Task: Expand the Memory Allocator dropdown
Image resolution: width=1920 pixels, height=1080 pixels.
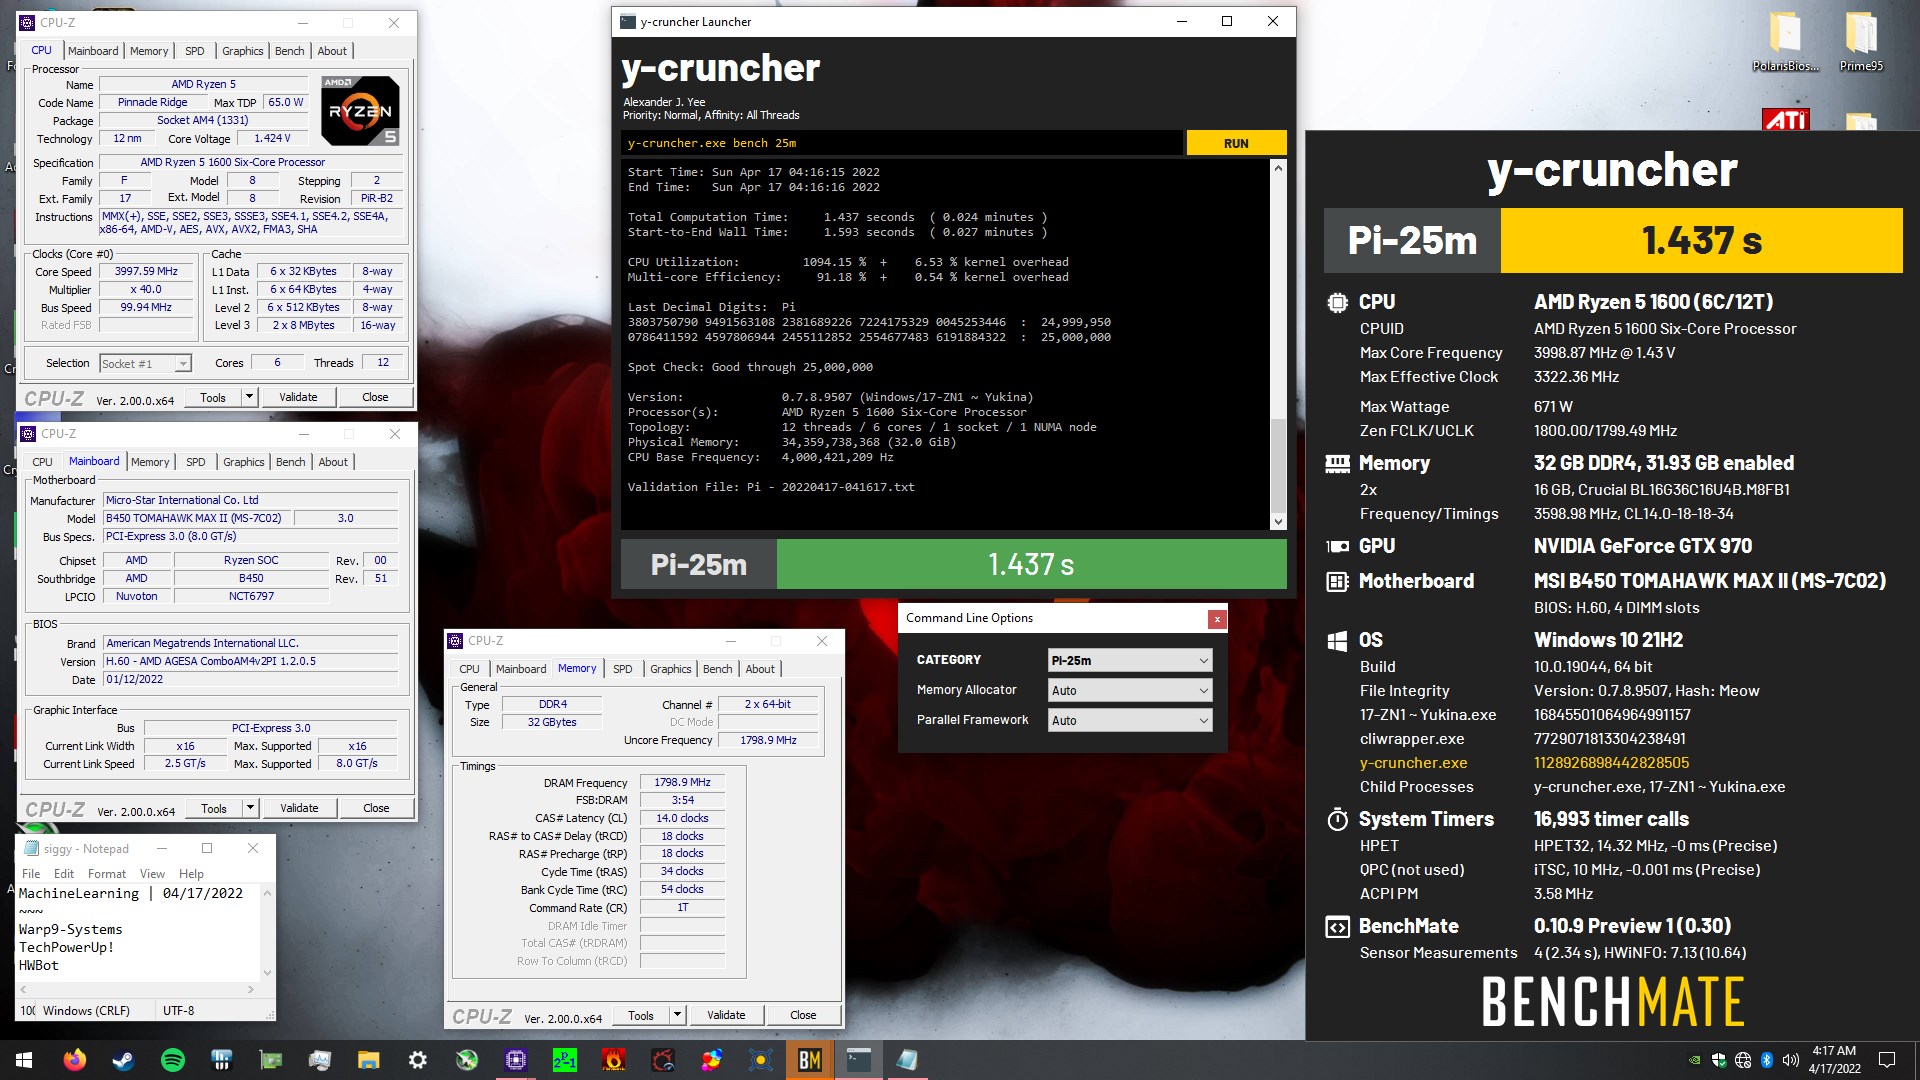Action: [x=1130, y=690]
